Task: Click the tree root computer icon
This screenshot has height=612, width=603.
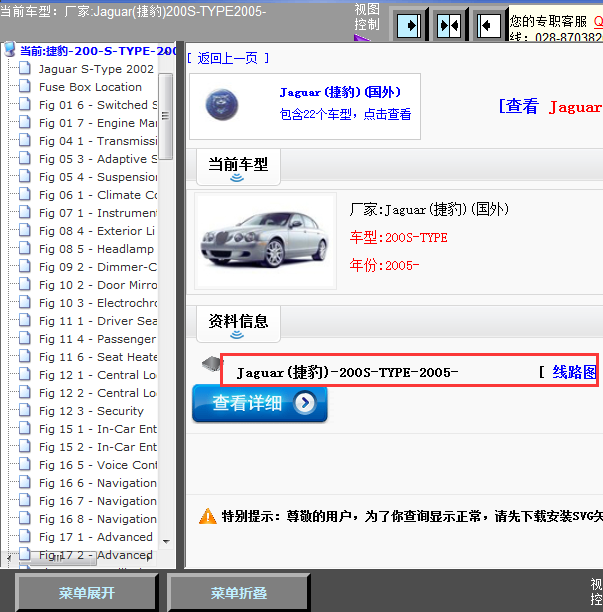Action: click(x=9, y=50)
